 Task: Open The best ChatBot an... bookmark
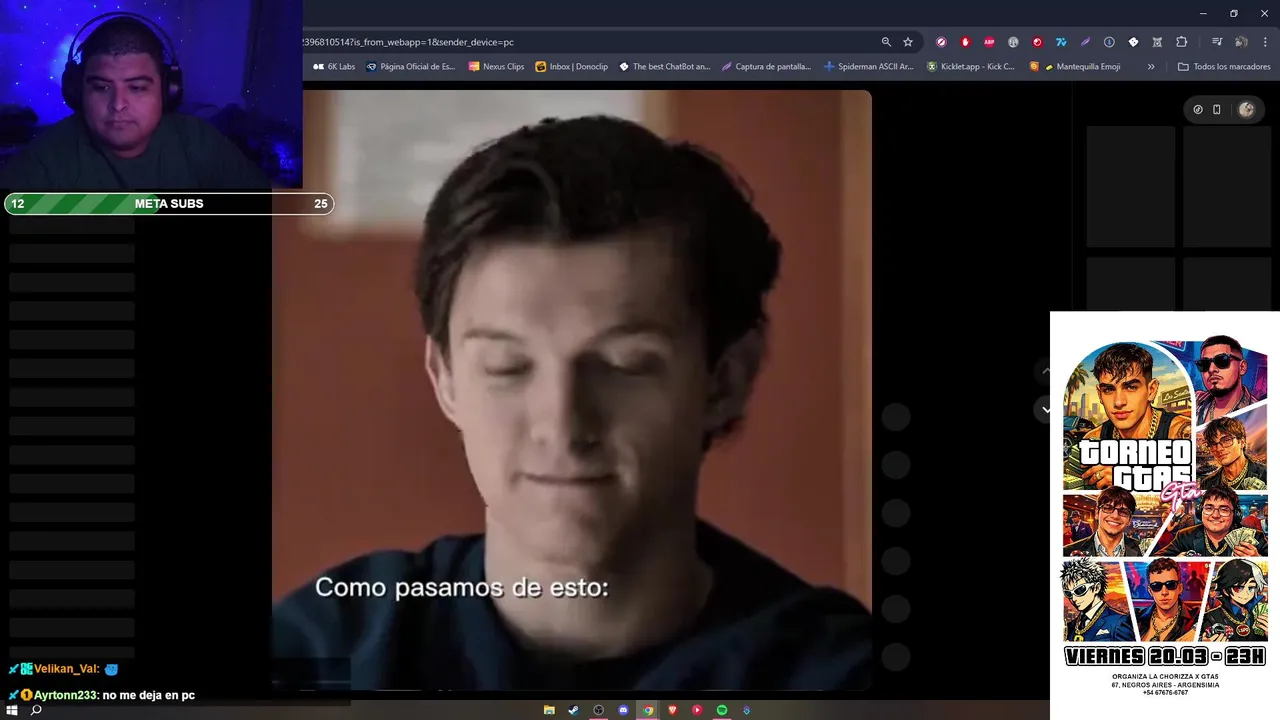click(665, 67)
